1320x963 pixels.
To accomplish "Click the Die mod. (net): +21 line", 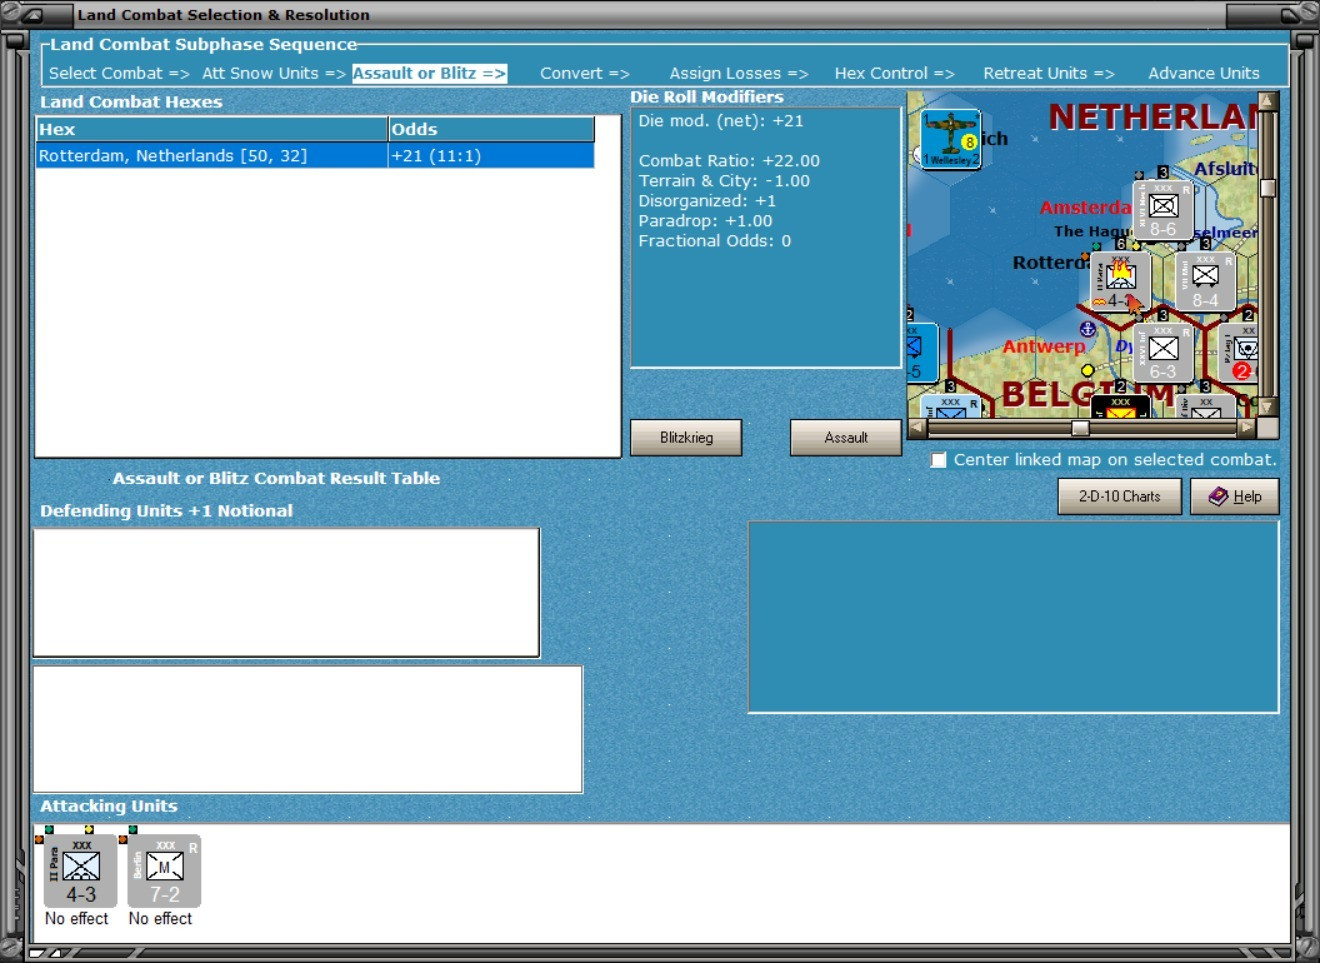I will [721, 121].
